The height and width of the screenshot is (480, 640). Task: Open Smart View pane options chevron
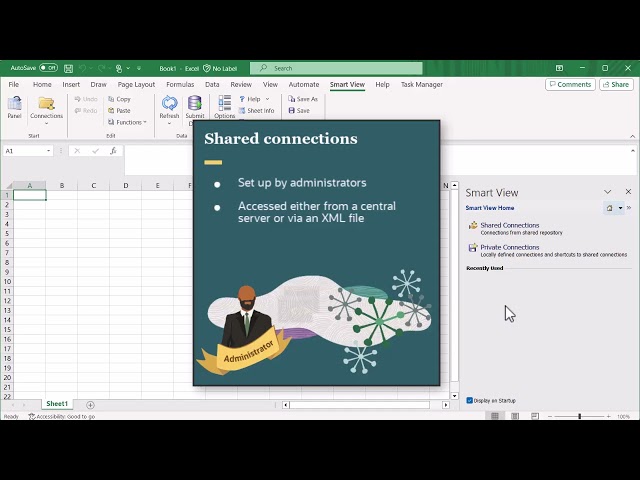coord(607,192)
